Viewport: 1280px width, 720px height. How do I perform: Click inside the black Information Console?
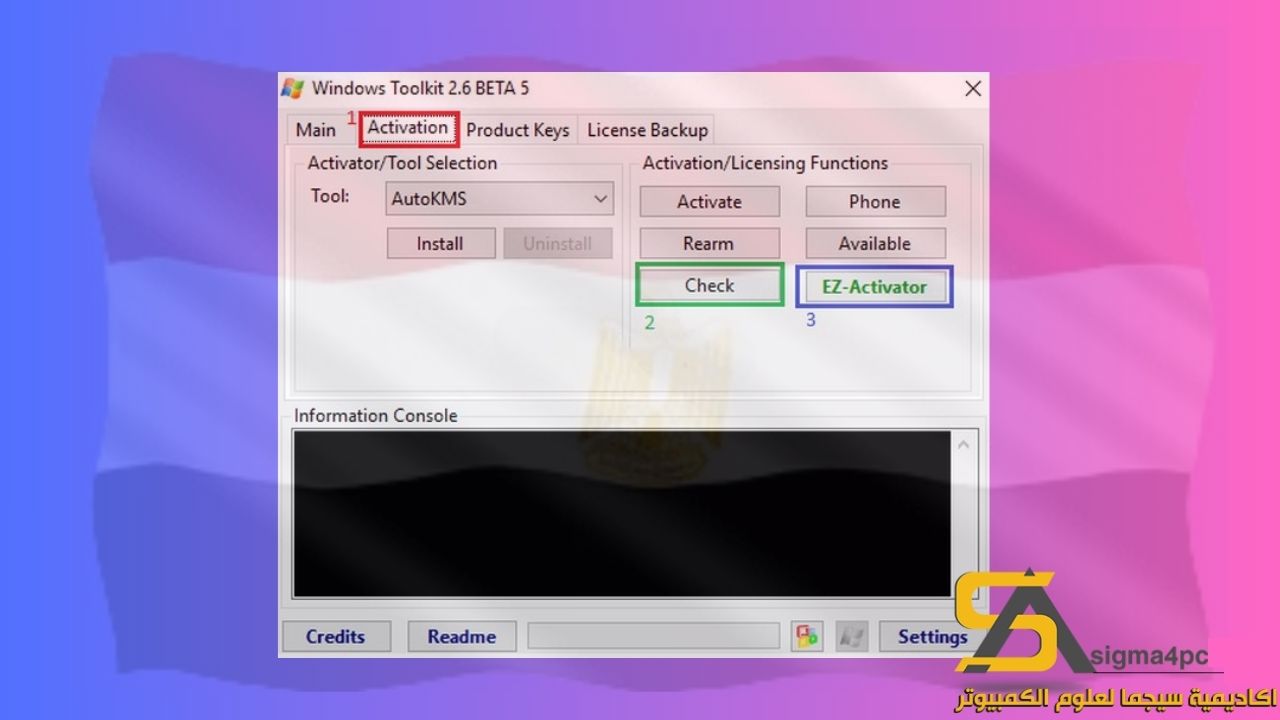622,514
